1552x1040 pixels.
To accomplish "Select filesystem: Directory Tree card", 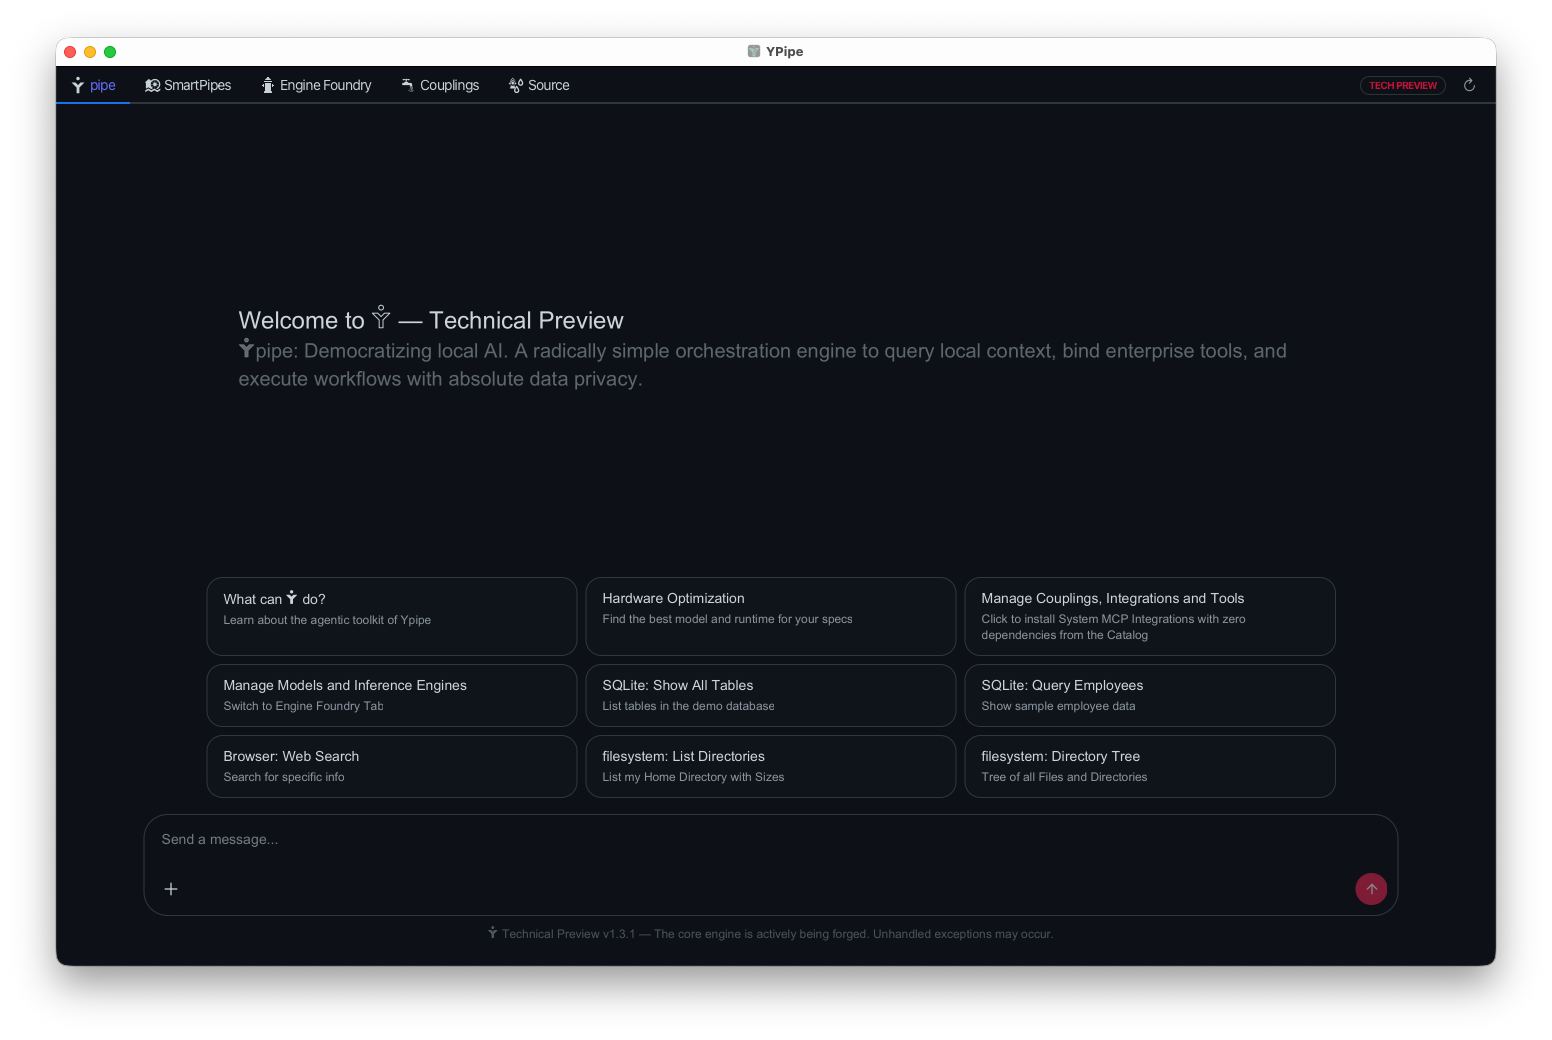I will click(x=1149, y=766).
